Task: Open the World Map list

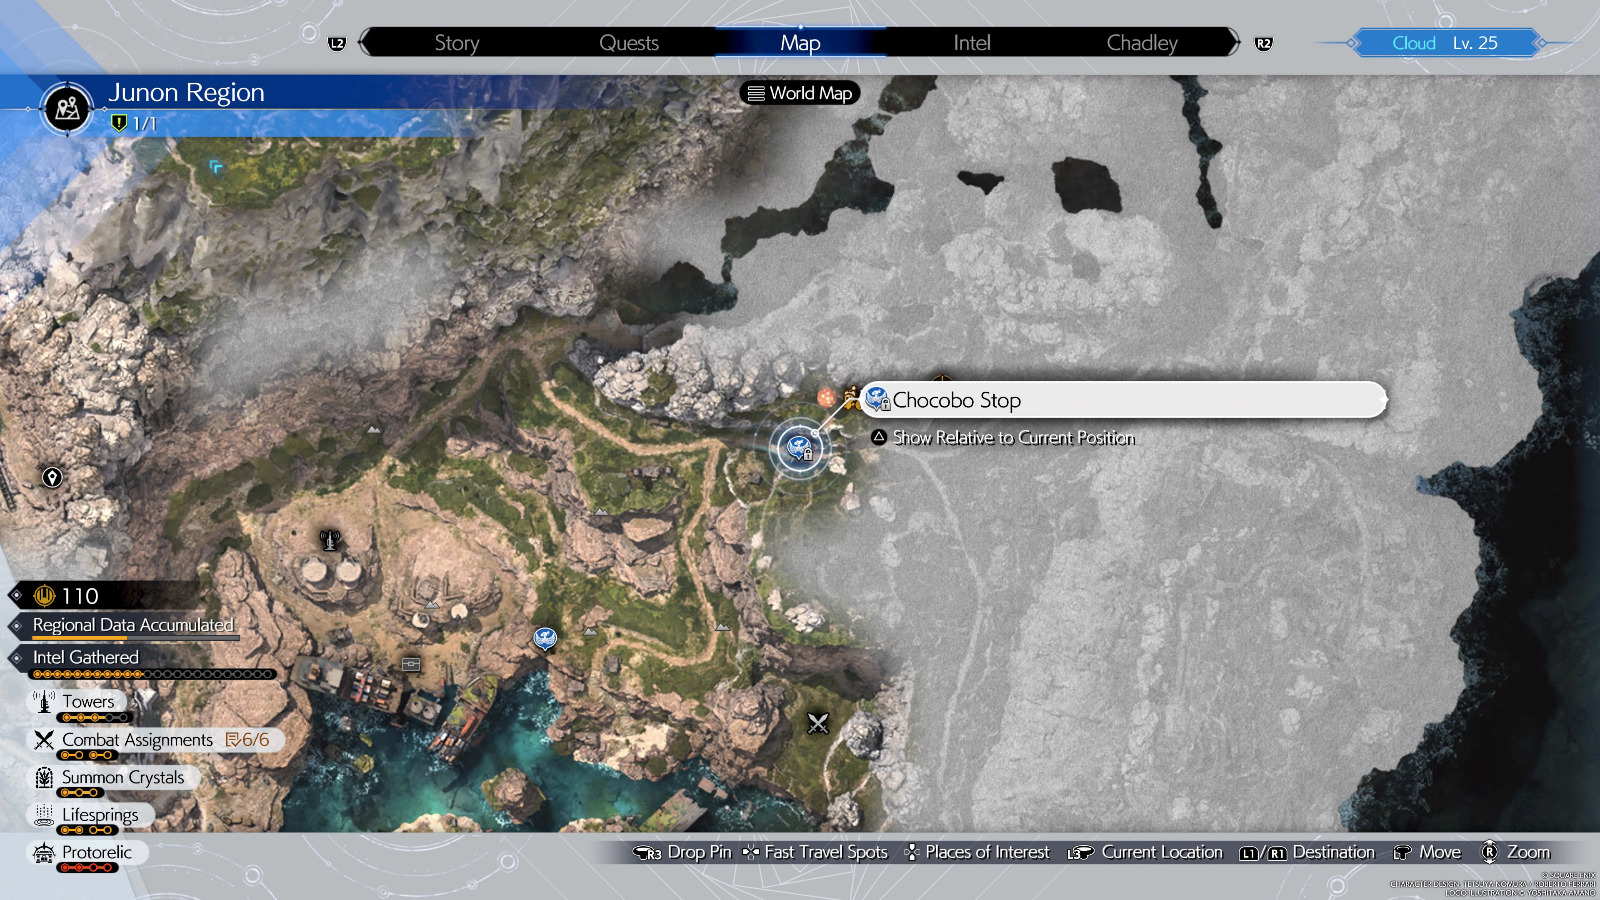Action: click(x=800, y=93)
